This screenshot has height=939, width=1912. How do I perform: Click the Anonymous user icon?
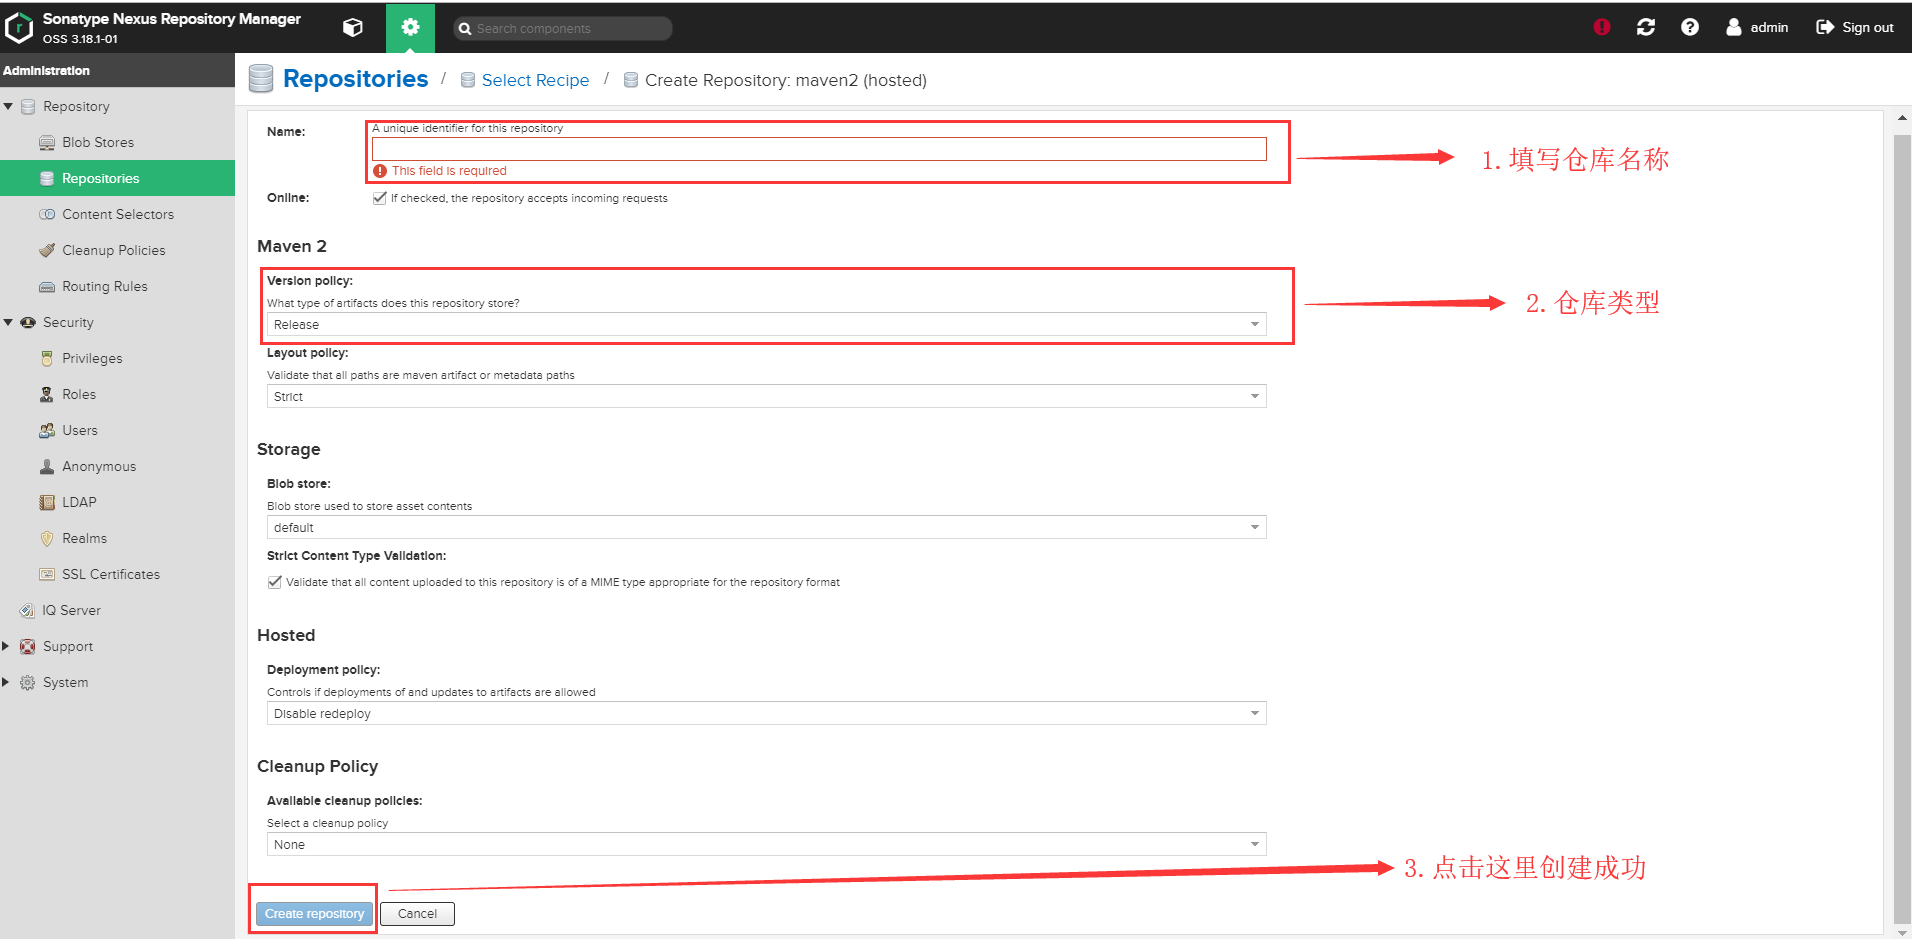coord(47,467)
